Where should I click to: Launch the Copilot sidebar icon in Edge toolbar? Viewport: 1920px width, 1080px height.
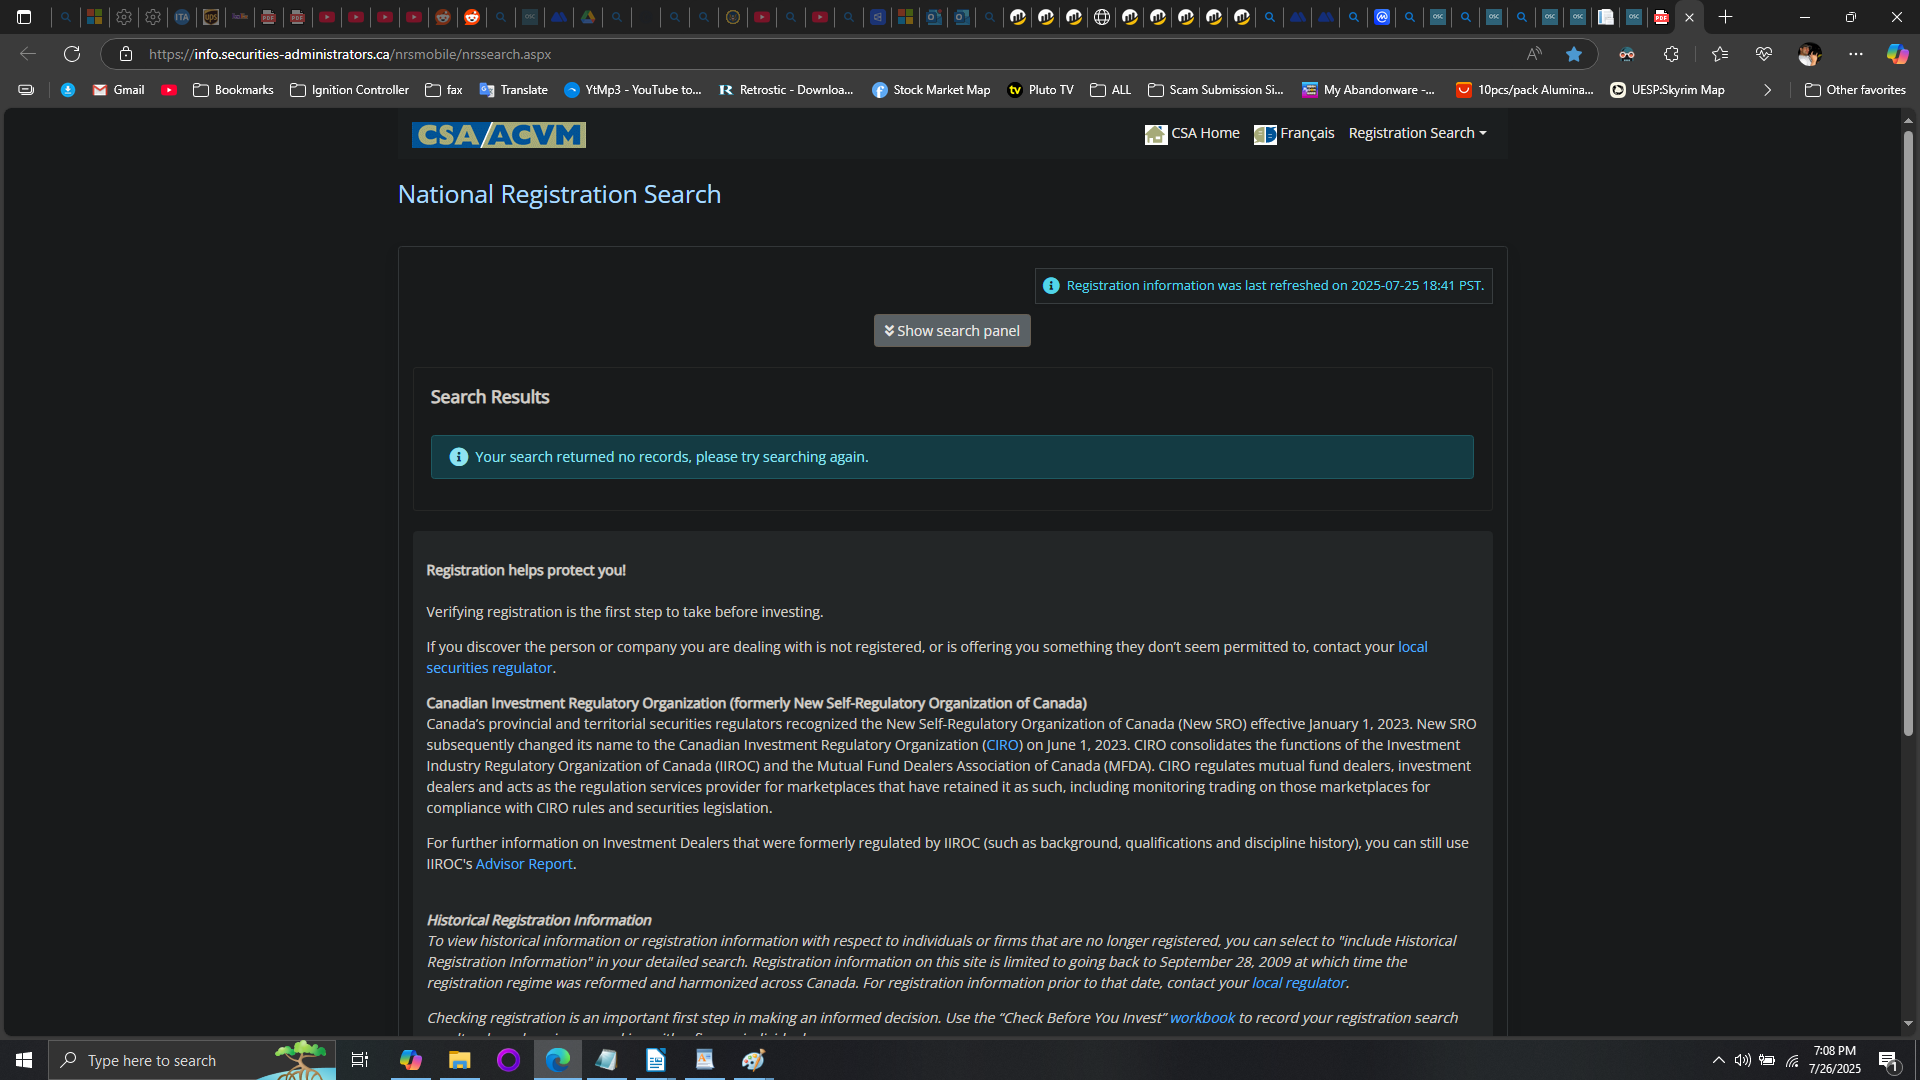click(1897, 54)
